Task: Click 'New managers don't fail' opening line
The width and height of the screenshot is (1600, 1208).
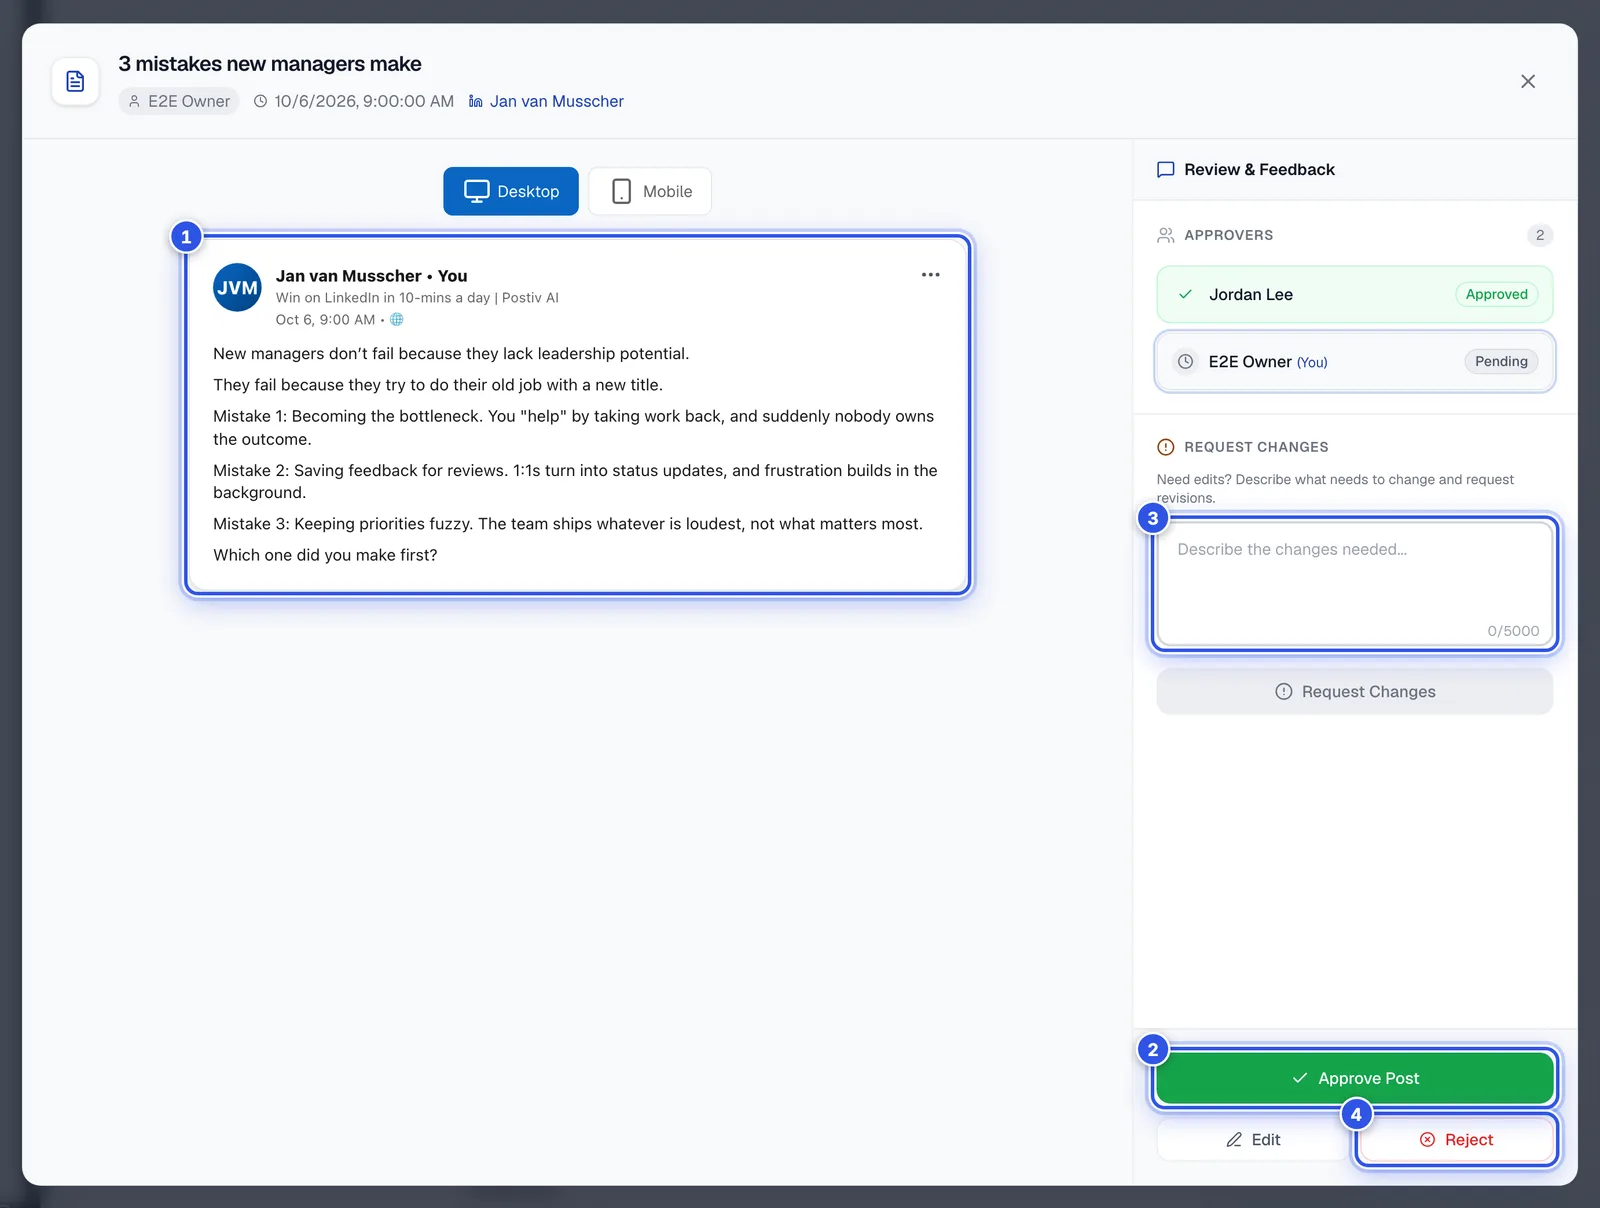Action: tap(451, 354)
